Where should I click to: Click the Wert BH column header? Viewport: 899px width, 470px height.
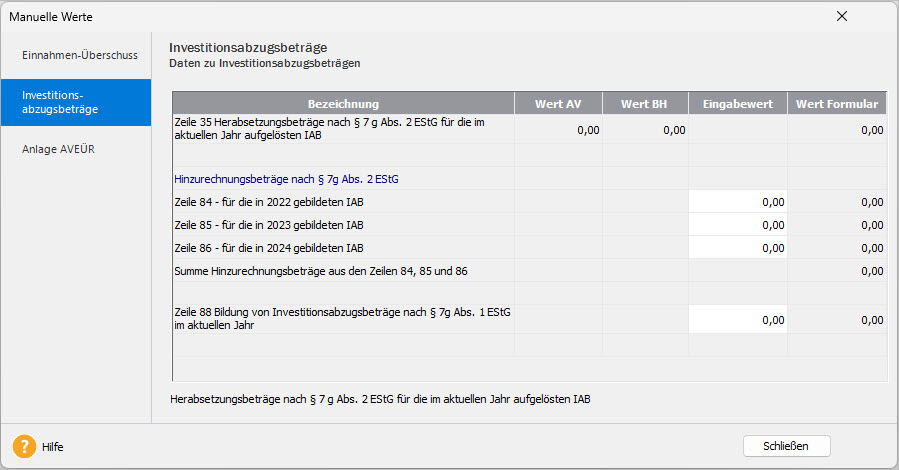(x=644, y=104)
